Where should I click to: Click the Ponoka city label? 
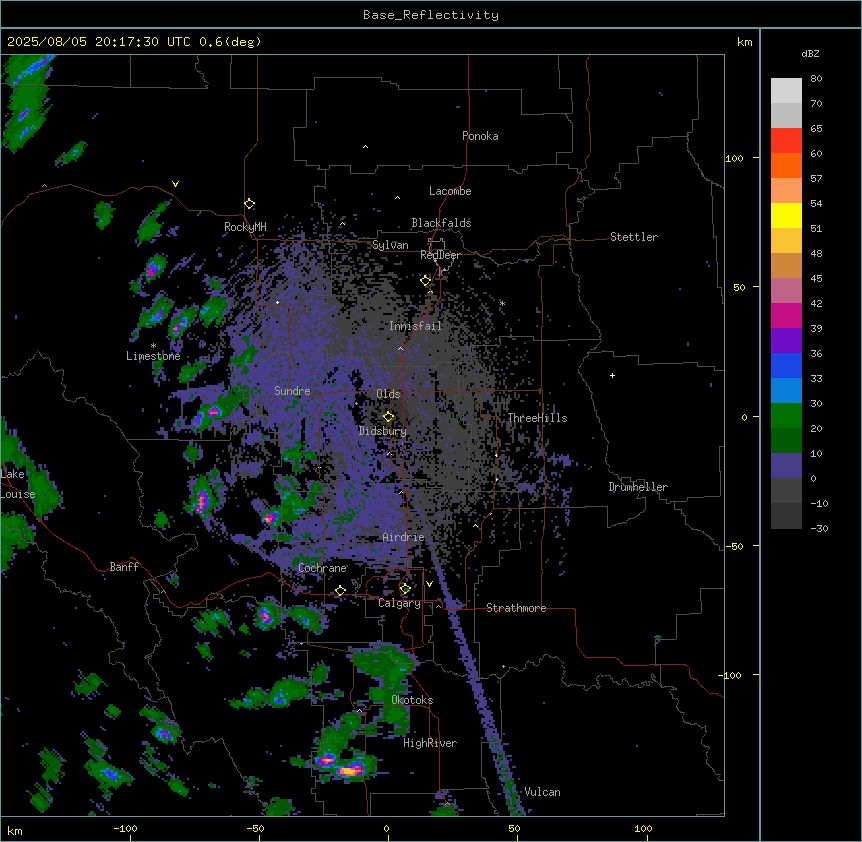point(480,136)
